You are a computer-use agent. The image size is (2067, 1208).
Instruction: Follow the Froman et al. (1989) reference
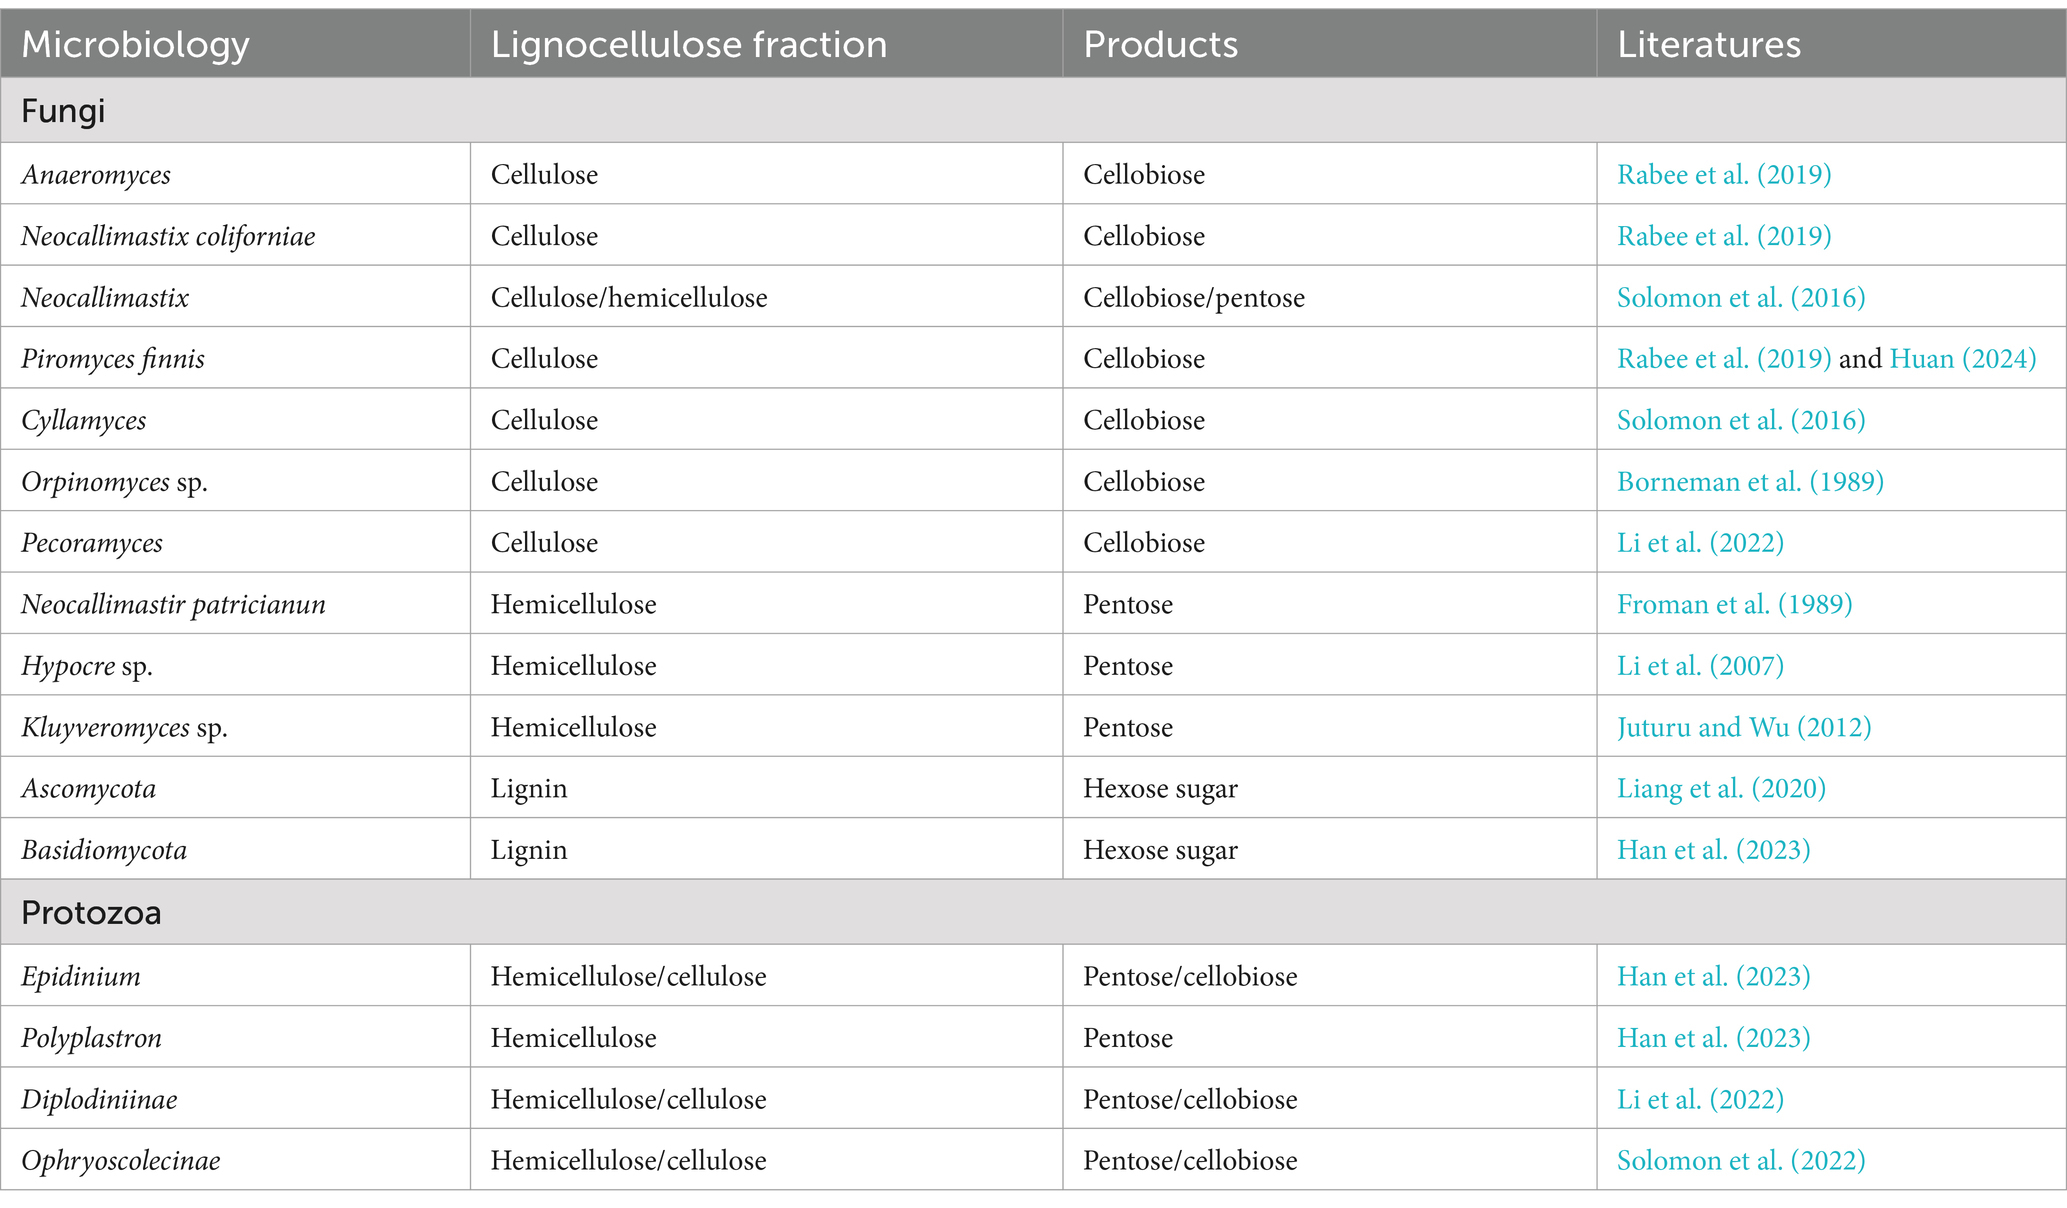(1734, 604)
